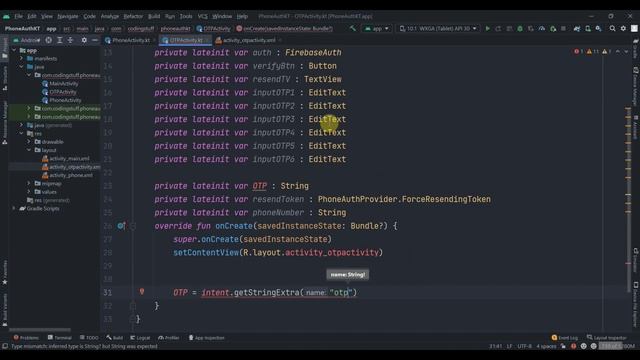Collapse the layout folder
The image size is (640, 360).
[x=29, y=150]
